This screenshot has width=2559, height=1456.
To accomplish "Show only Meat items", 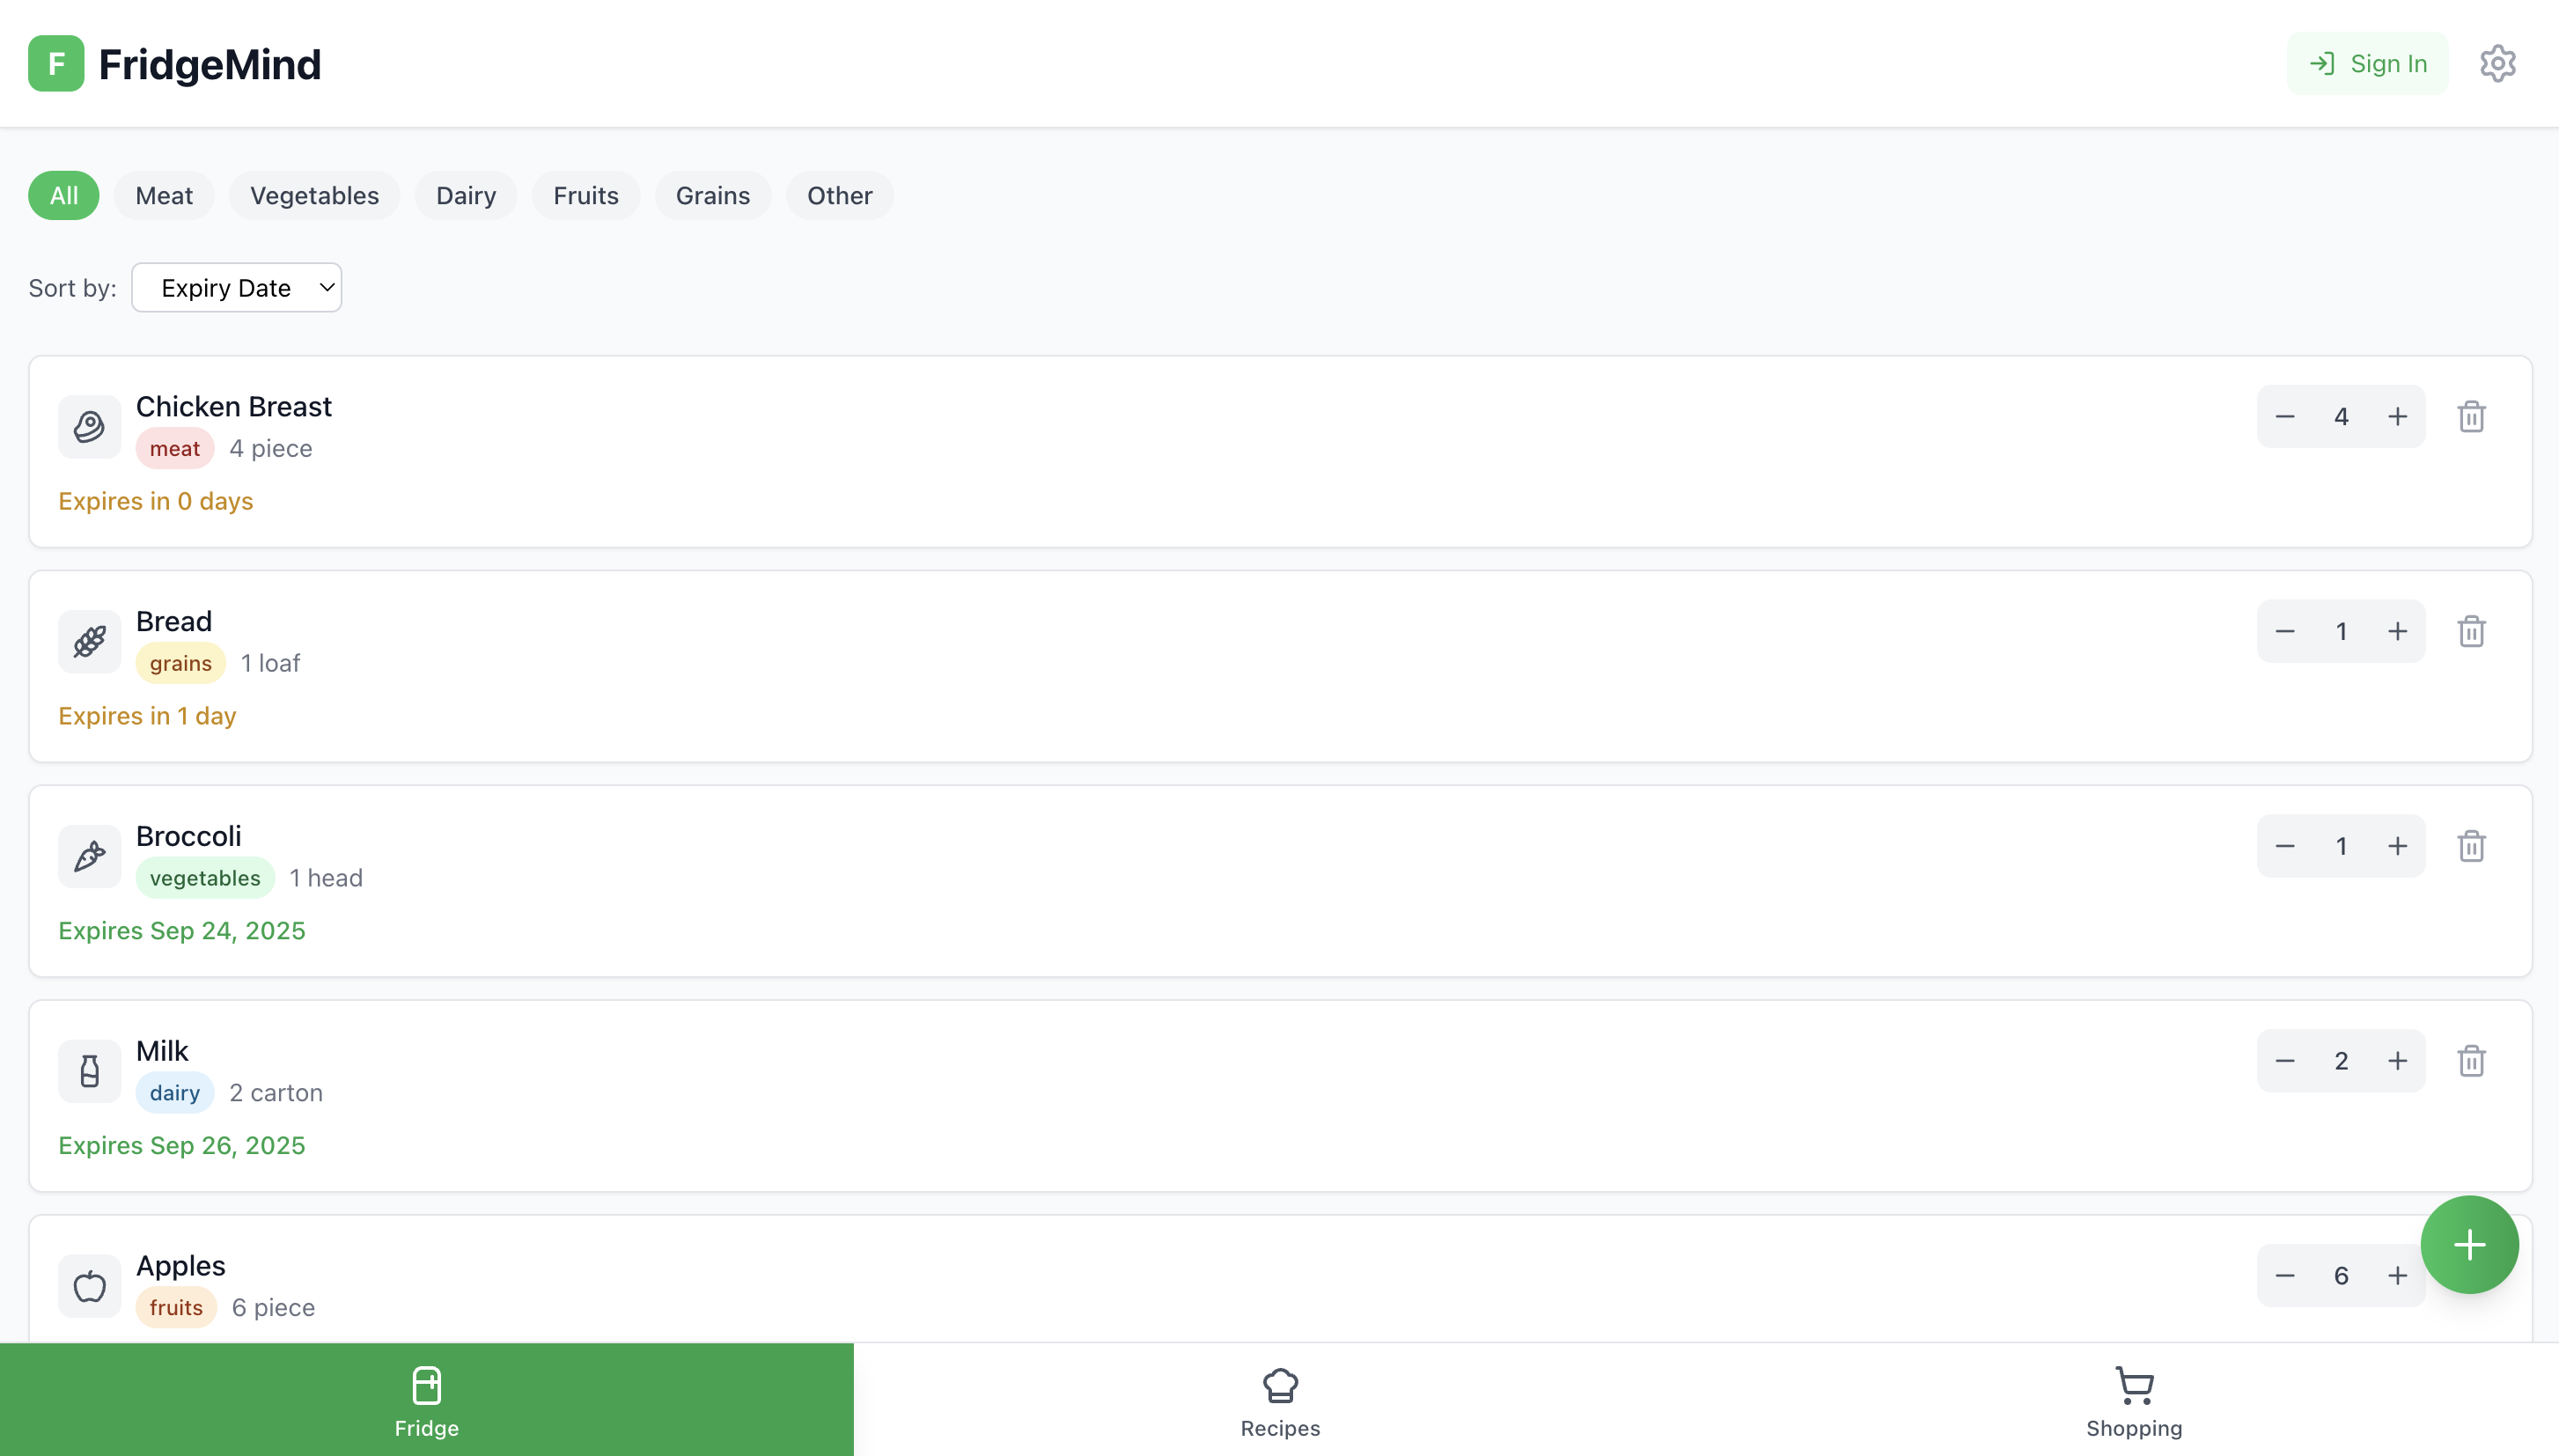I will (164, 196).
